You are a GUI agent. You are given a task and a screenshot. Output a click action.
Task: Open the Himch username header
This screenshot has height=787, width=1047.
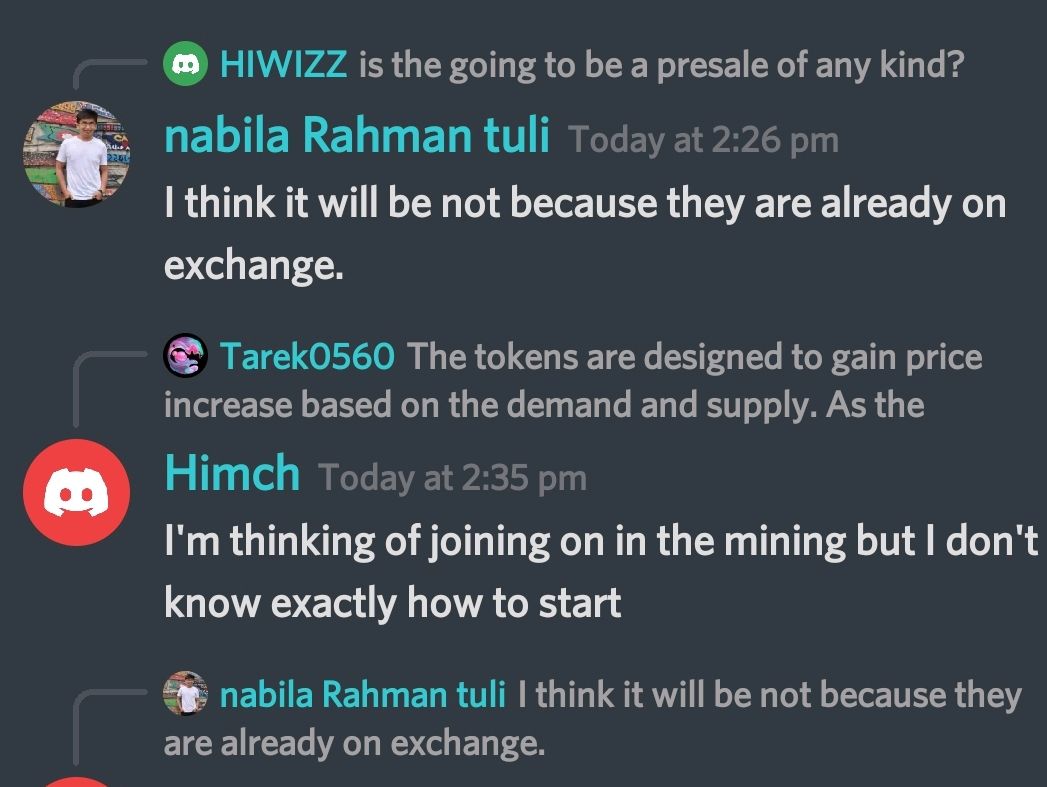(232, 472)
